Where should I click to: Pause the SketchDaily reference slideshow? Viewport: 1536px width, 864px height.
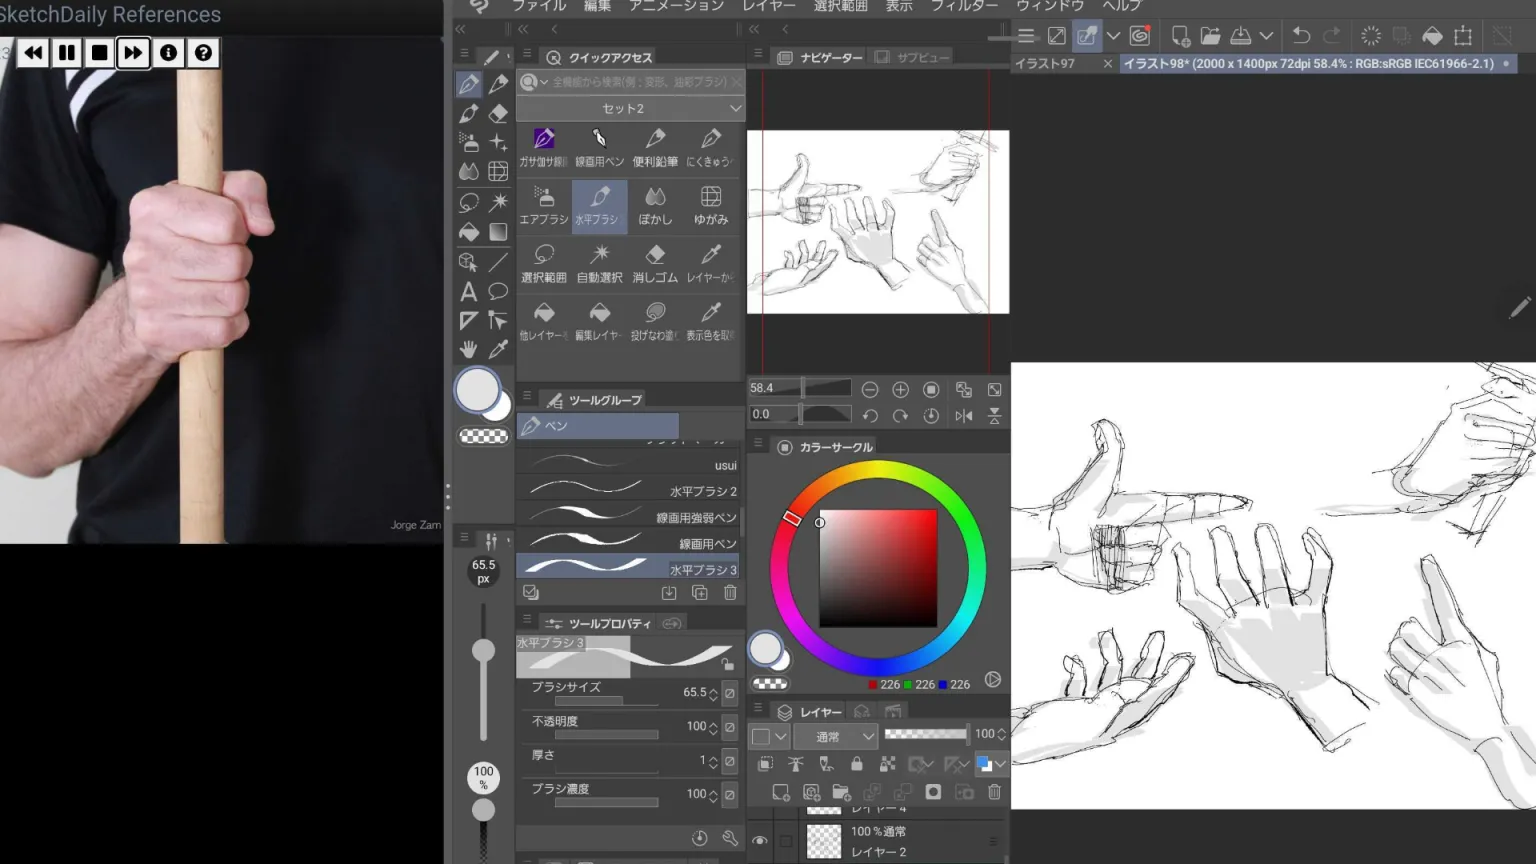[66, 52]
